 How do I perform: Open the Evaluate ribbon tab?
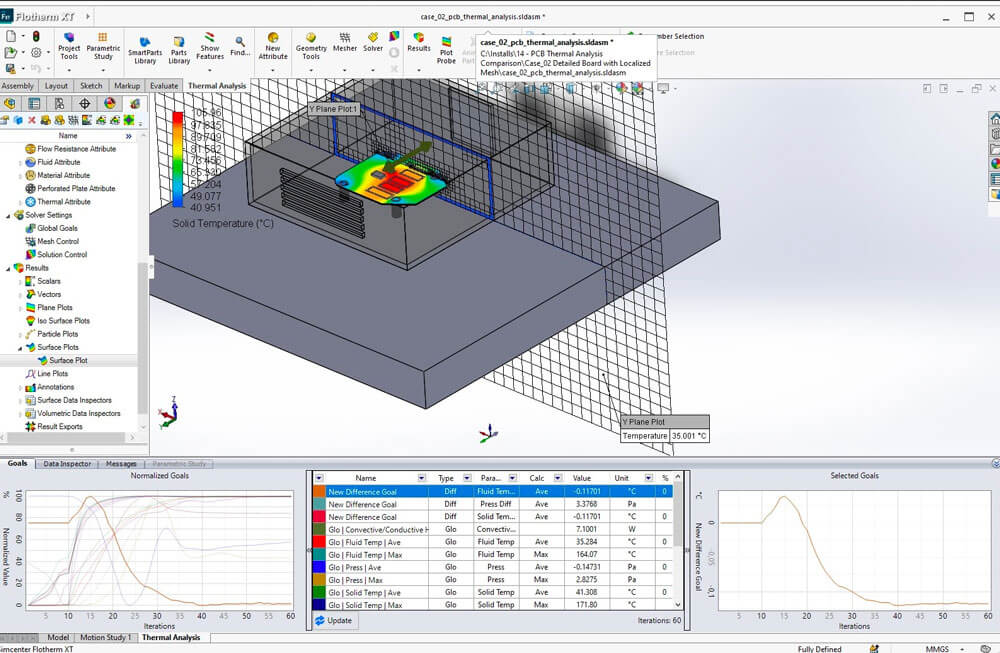click(x=164, y=85)
